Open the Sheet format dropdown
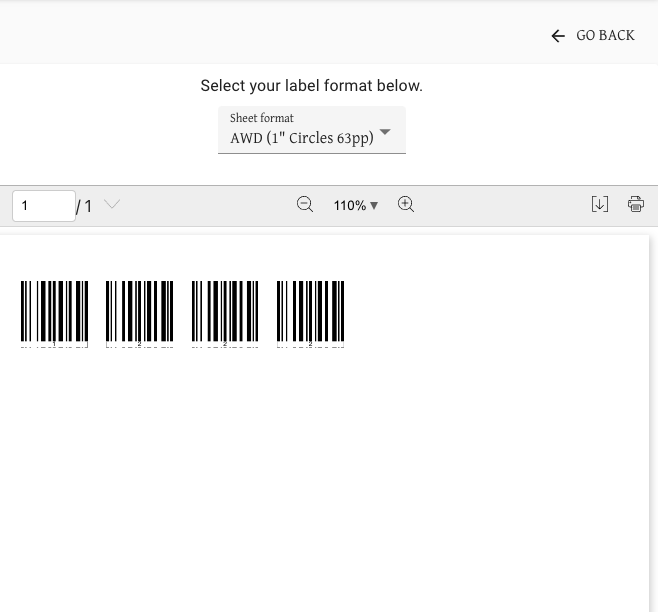658x612 pixels. 312,130
